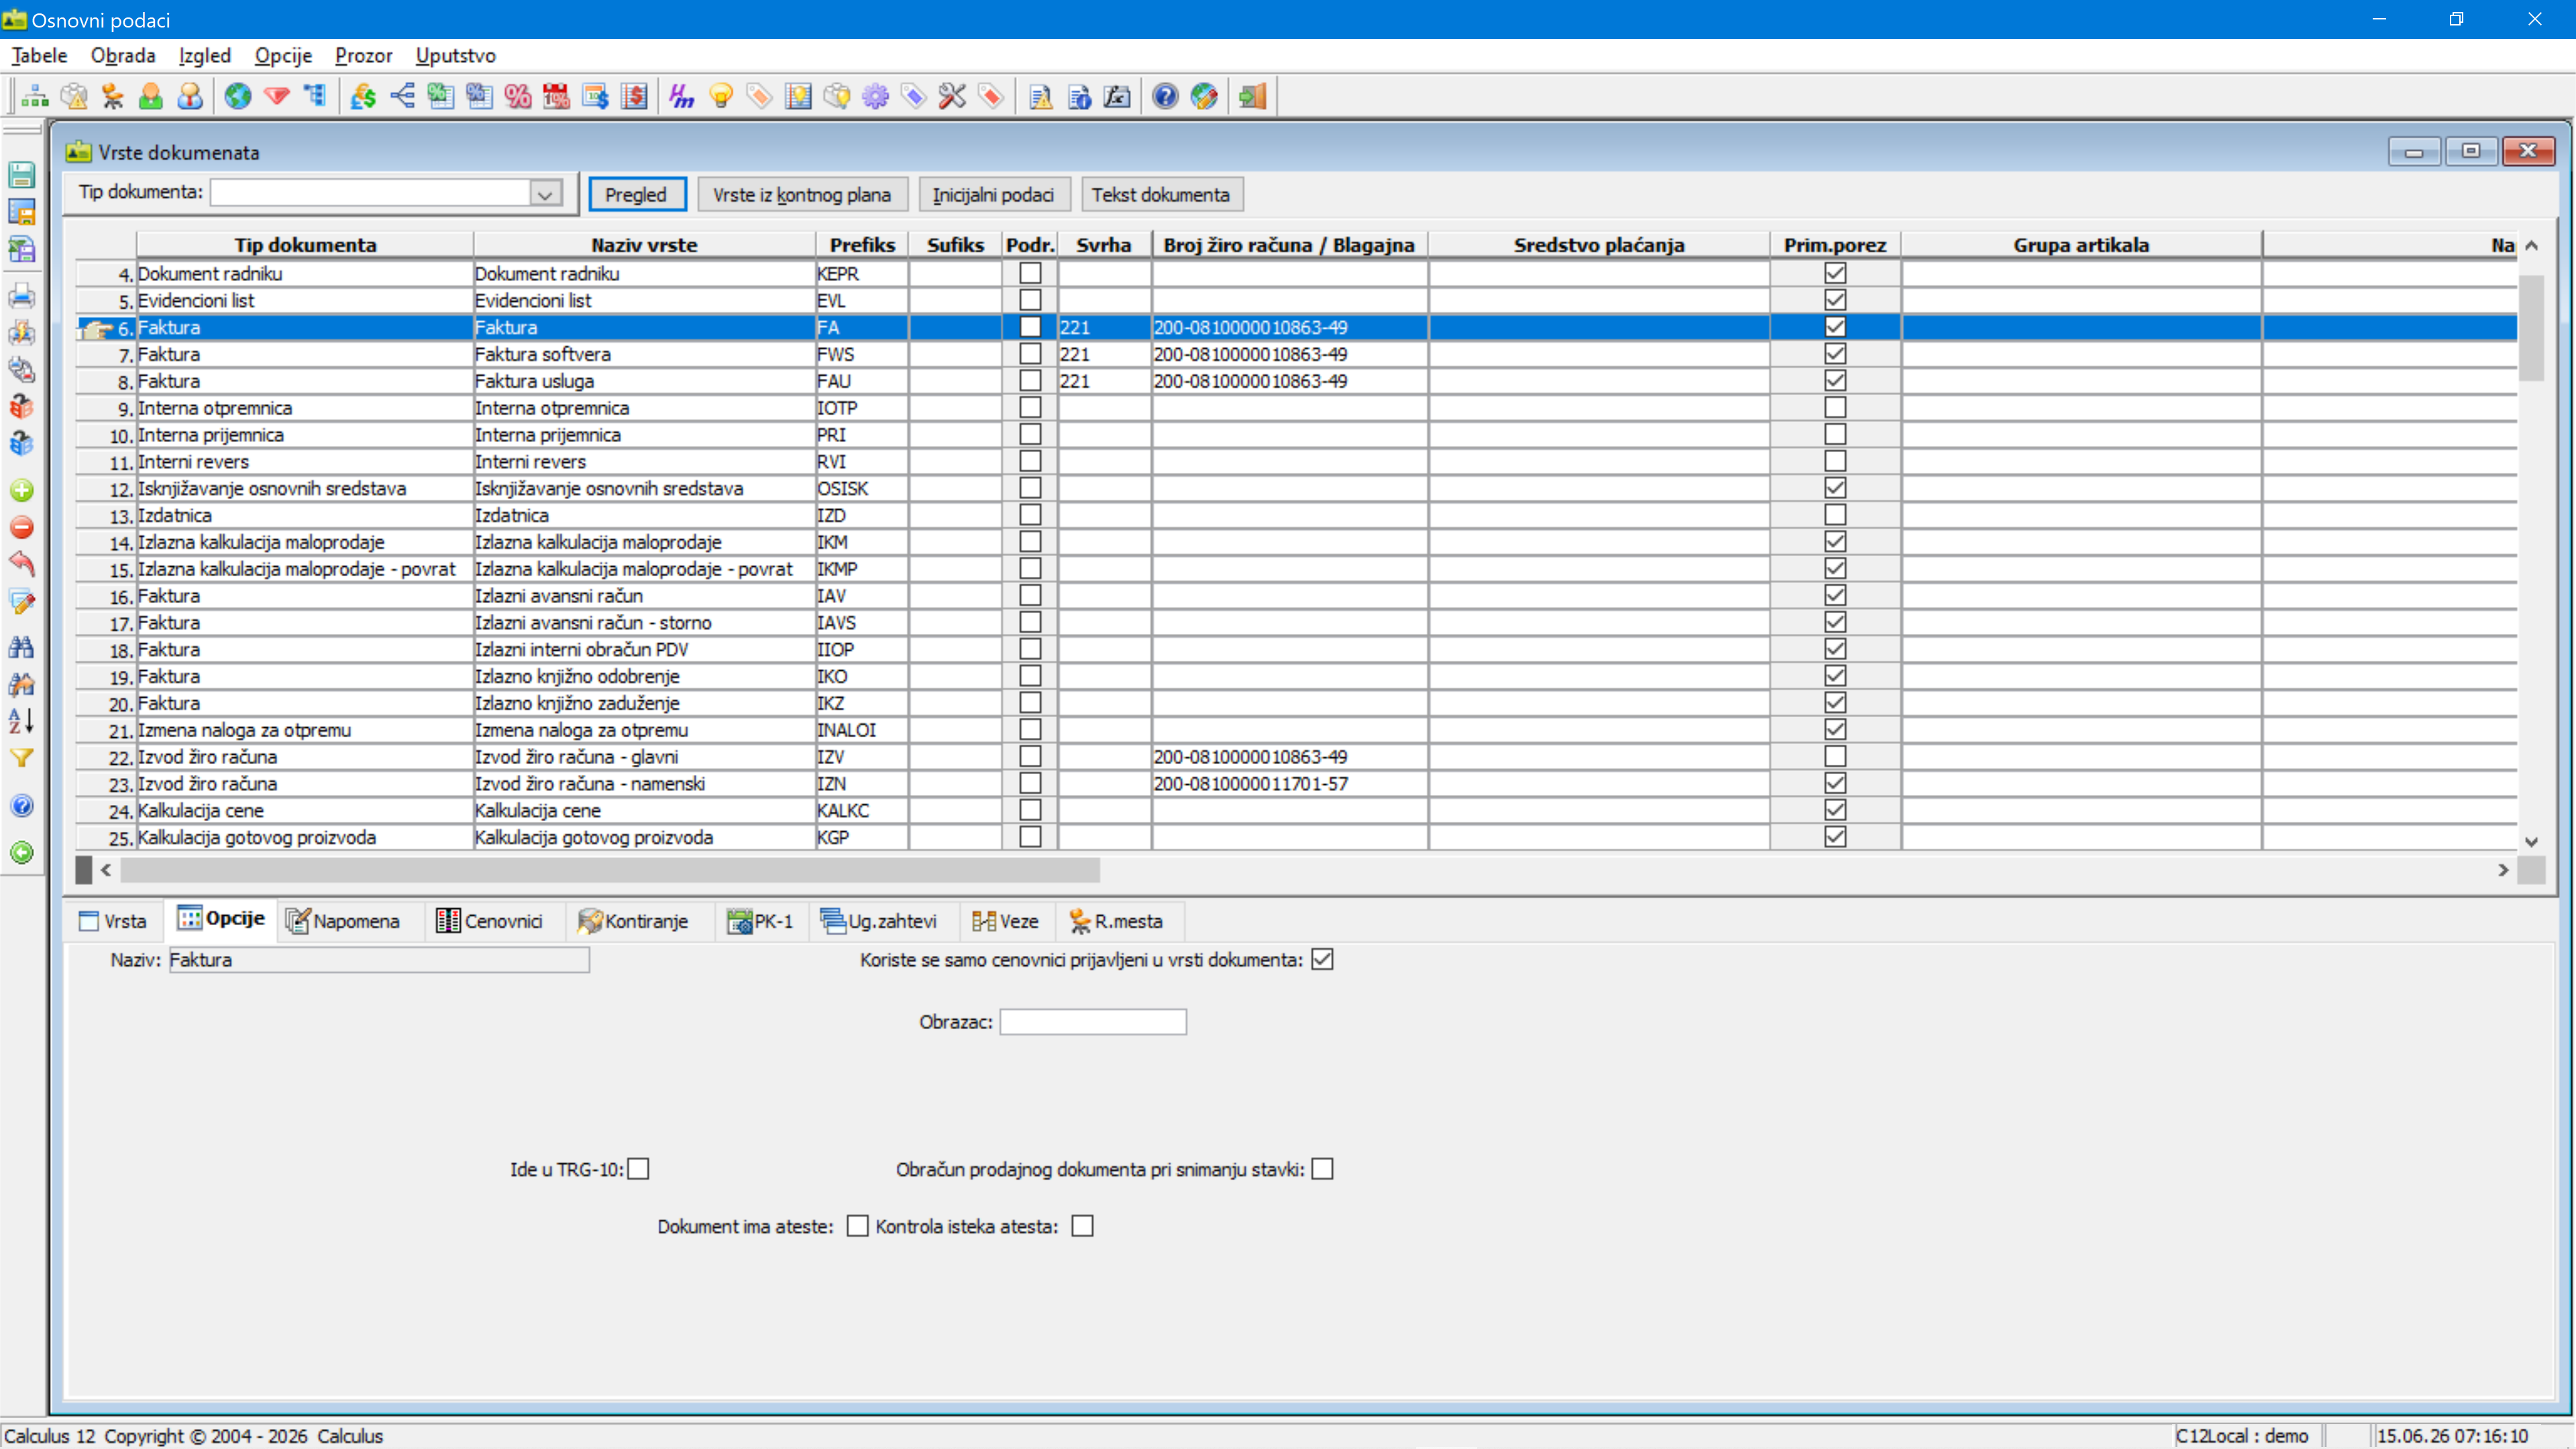The image size is (2576, 1449).
Task: Click the Obrazac input field
Action: [1093, 1022]
